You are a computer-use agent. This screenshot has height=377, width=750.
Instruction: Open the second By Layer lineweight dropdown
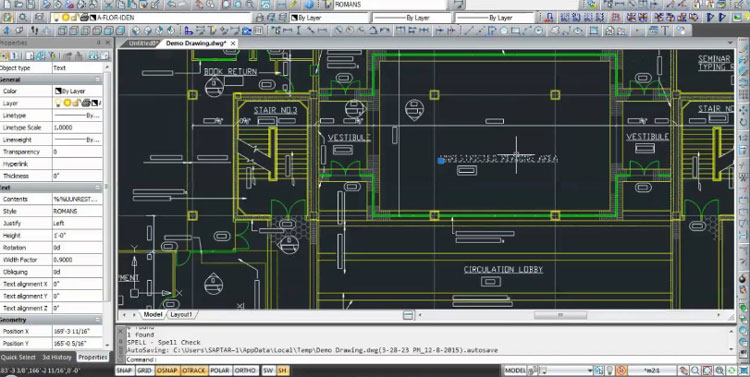pyautogui.click(x=495, y=18)
